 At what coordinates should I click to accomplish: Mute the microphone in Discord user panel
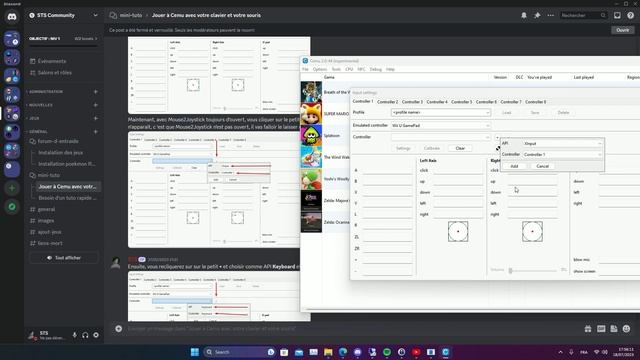pyautogui.click(x=74, y=335)
